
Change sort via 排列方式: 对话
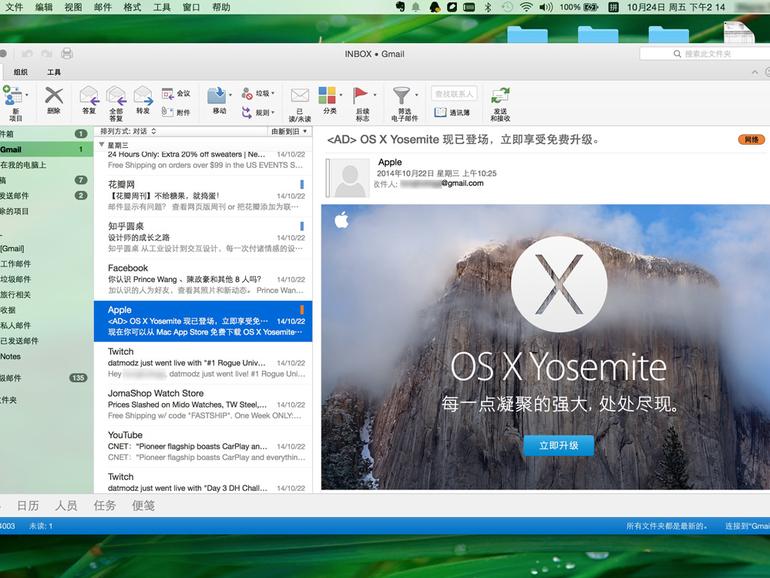[128, 131]
